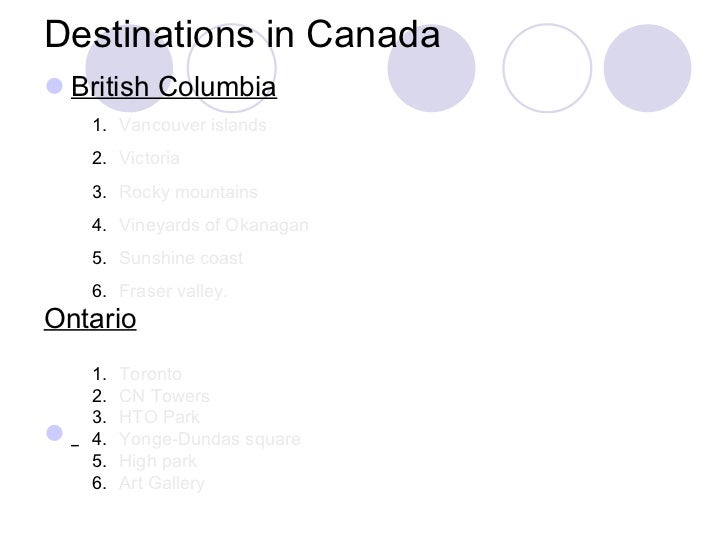Viewport: 728px width, 546px height.
Task: Select the lavender bullet near Yonge-Dundas square
Action: (54, 433)
